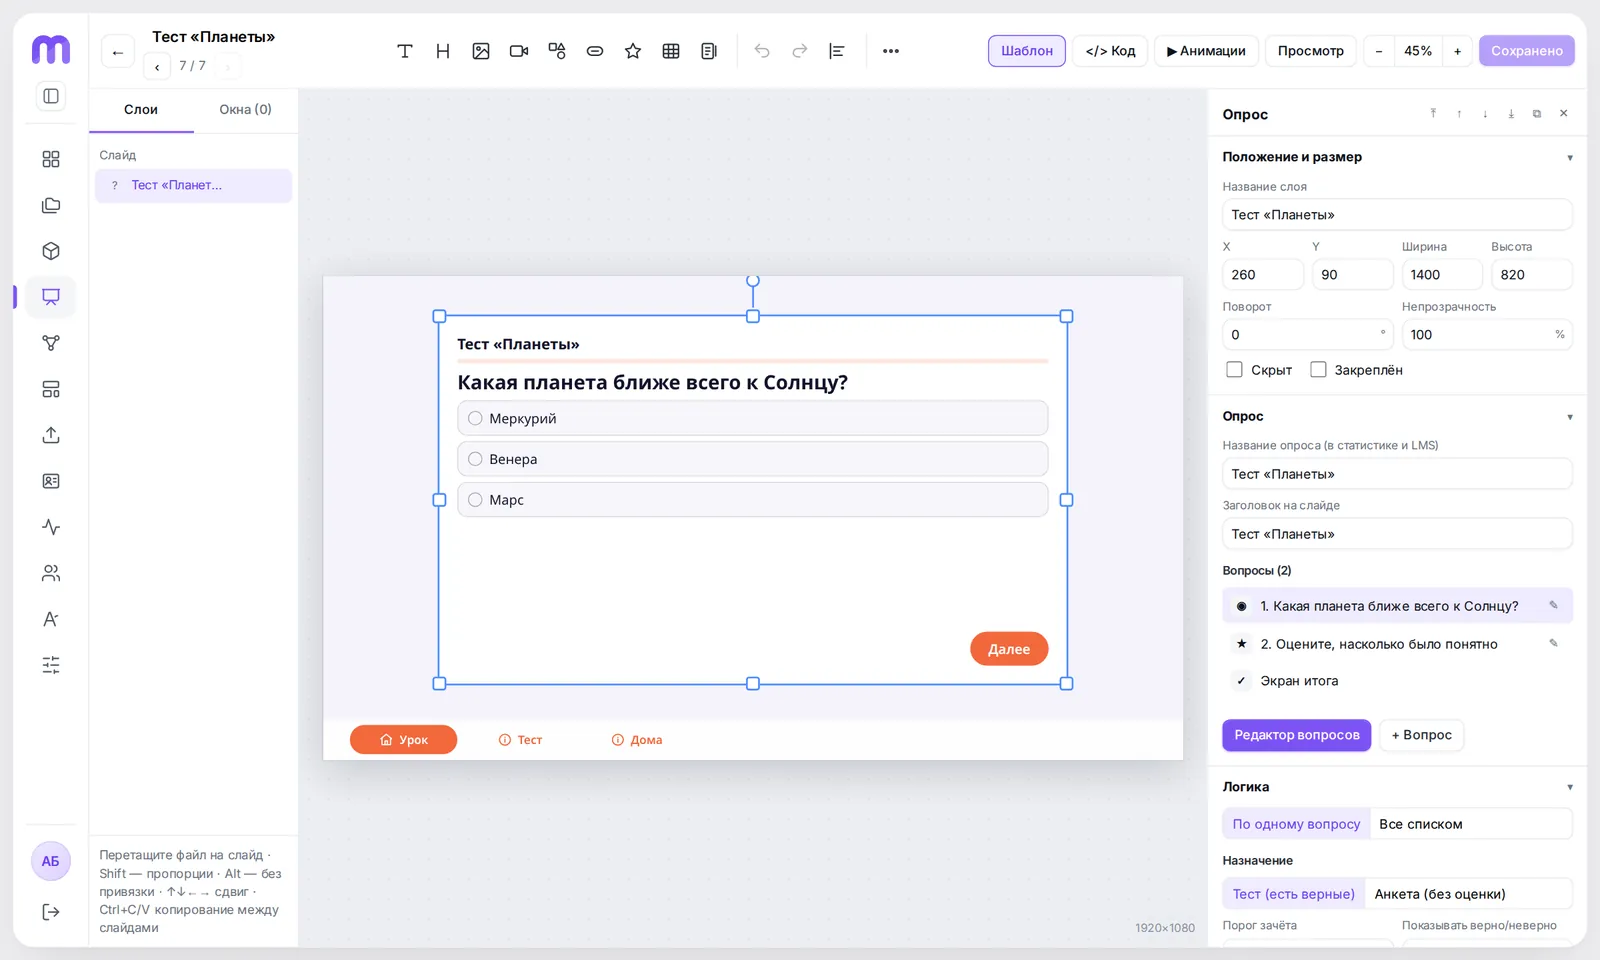
Task: Click the undo arrow
Action: (762, 51)
